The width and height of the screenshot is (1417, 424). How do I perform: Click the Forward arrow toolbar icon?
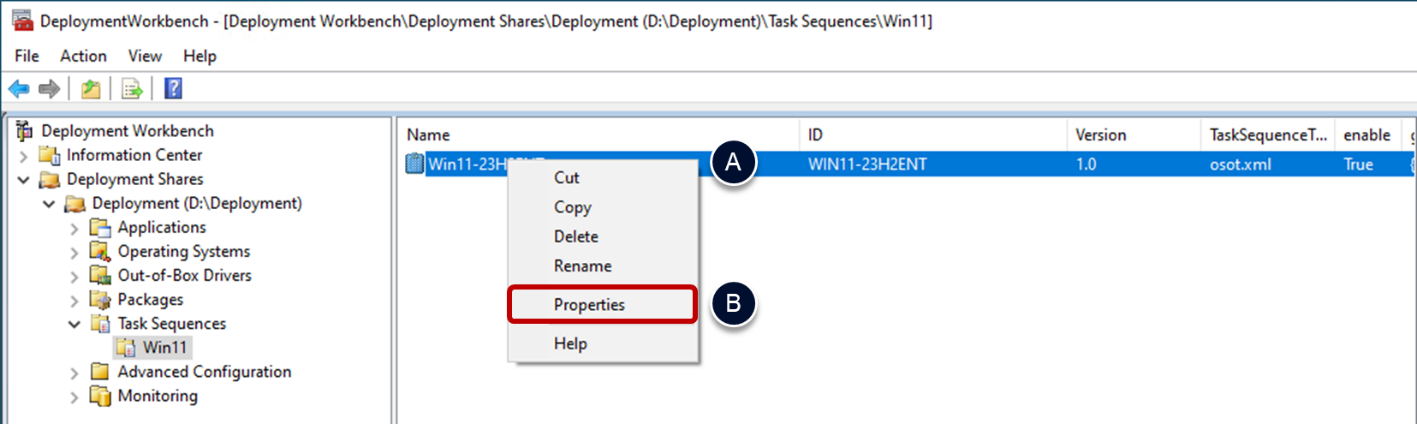click(x=48, y=90)
